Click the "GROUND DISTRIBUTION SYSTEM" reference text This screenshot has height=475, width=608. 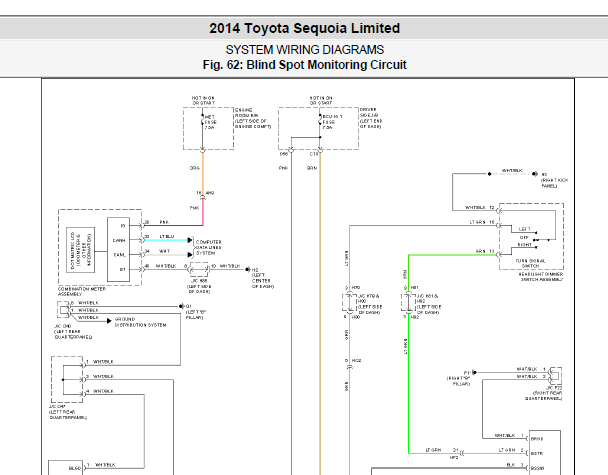[140, 322]
